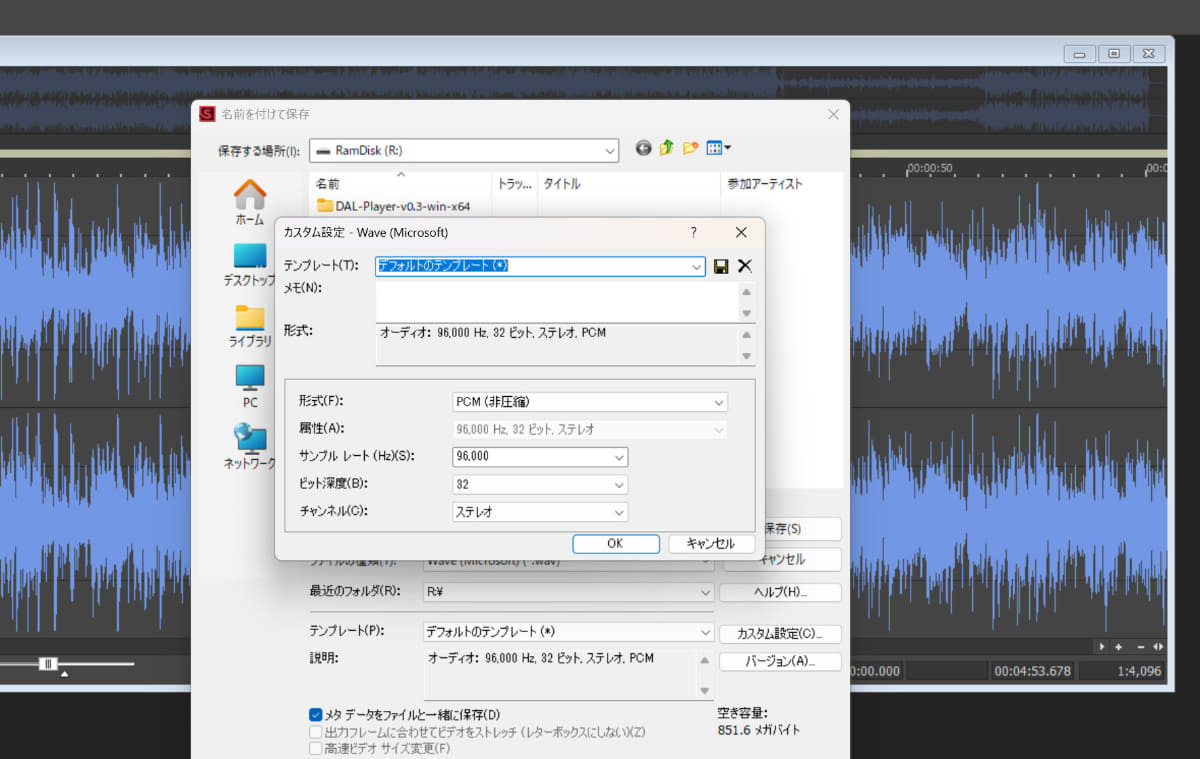
Task: Click the メモ(N) text field
Action: [x=556, y=302]
